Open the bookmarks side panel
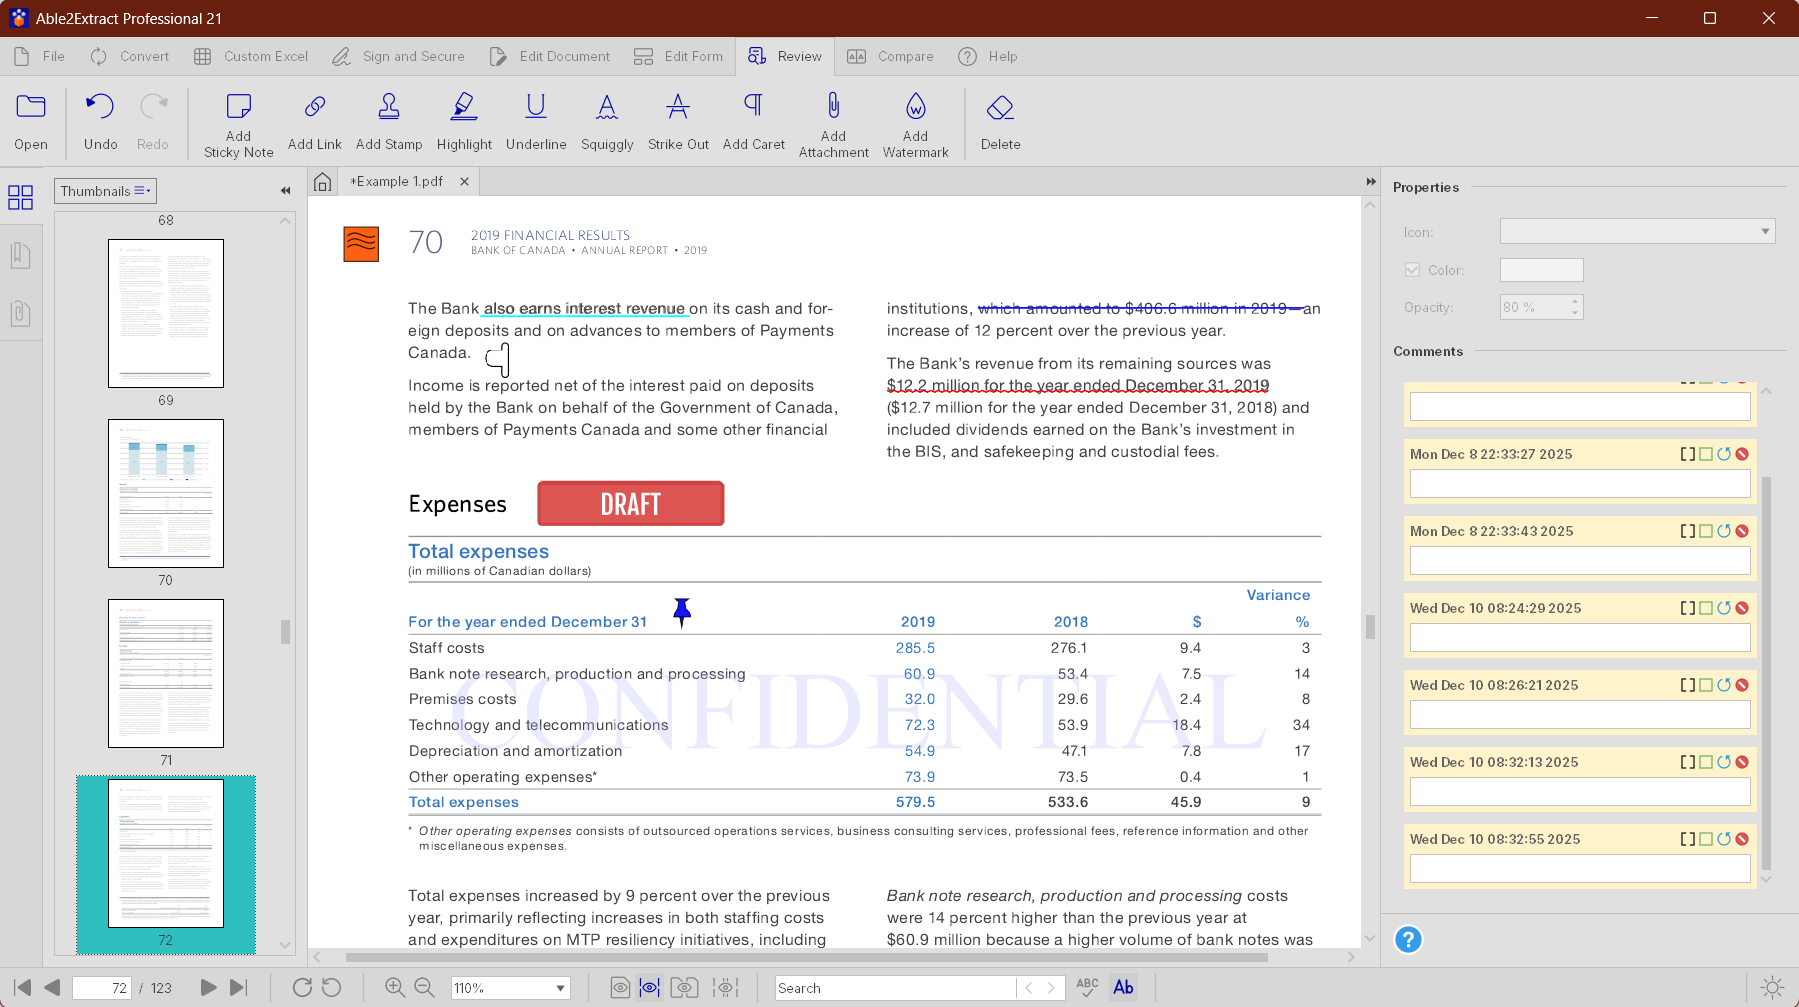The height and width of the screenshot is (1007, 1799). point(20,255)
